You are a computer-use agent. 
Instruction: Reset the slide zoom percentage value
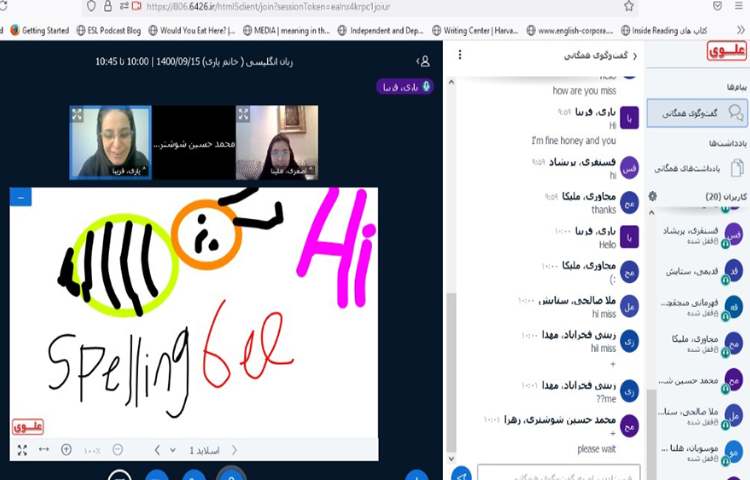[x=92, y=450]
